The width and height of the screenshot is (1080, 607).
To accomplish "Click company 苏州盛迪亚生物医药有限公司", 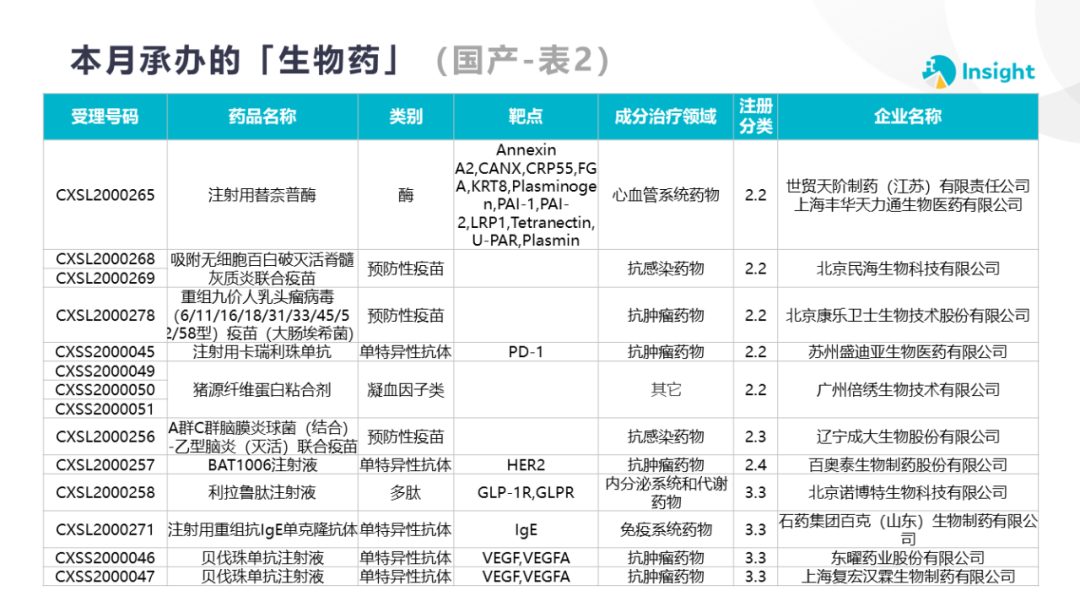I will pos(908,352).
